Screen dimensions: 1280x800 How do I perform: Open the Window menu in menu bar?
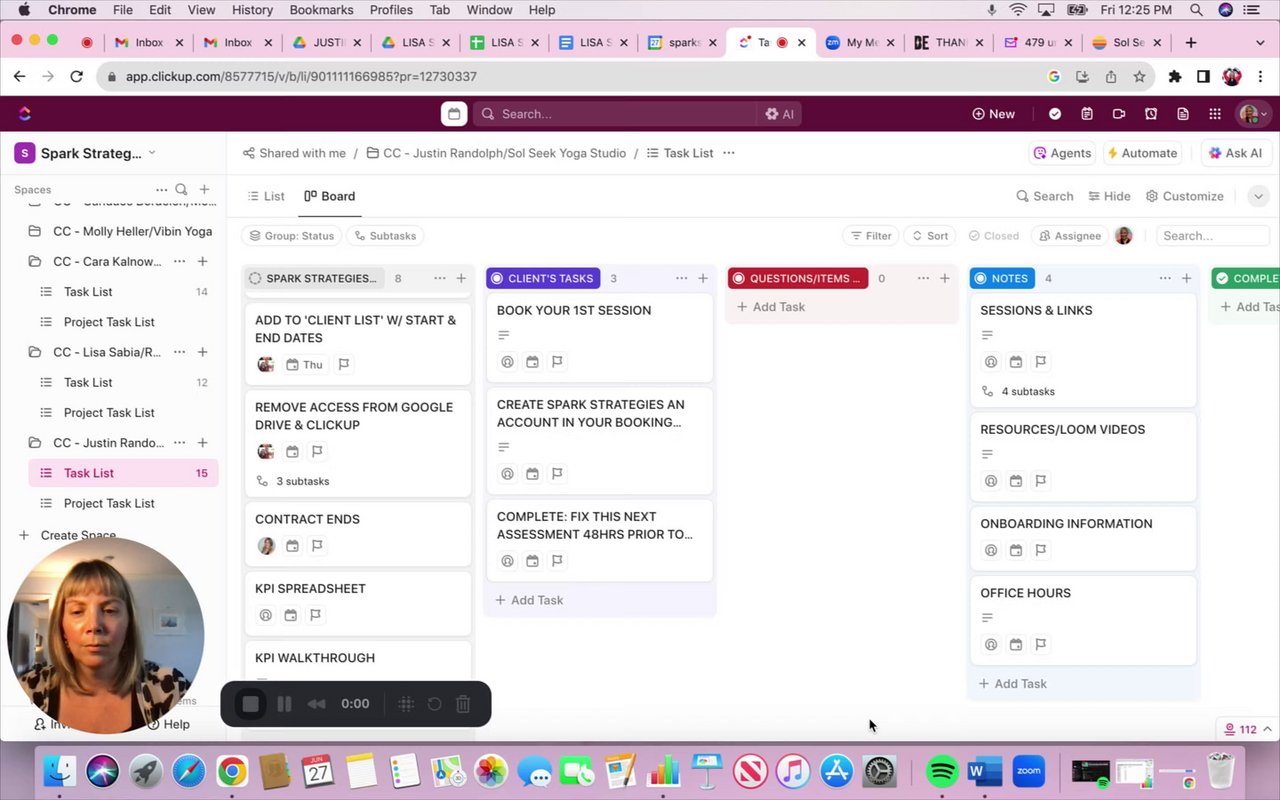tap(489, 10)
